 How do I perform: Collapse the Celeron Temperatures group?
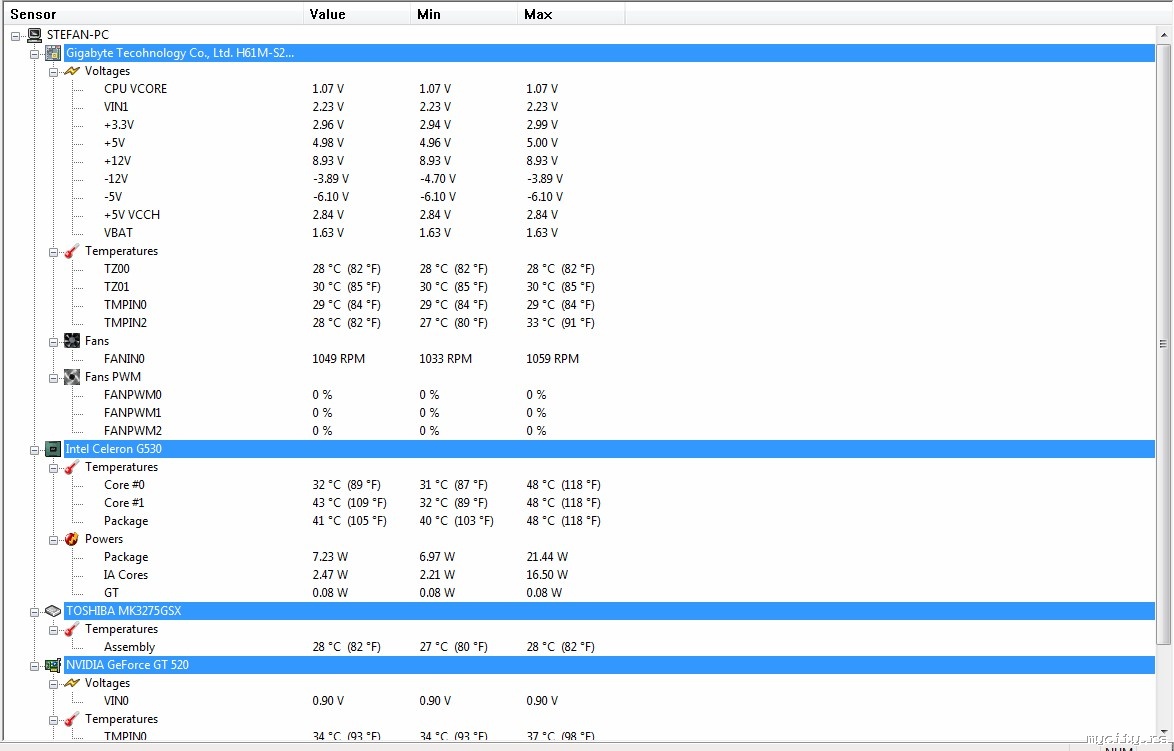coord(54,468)
